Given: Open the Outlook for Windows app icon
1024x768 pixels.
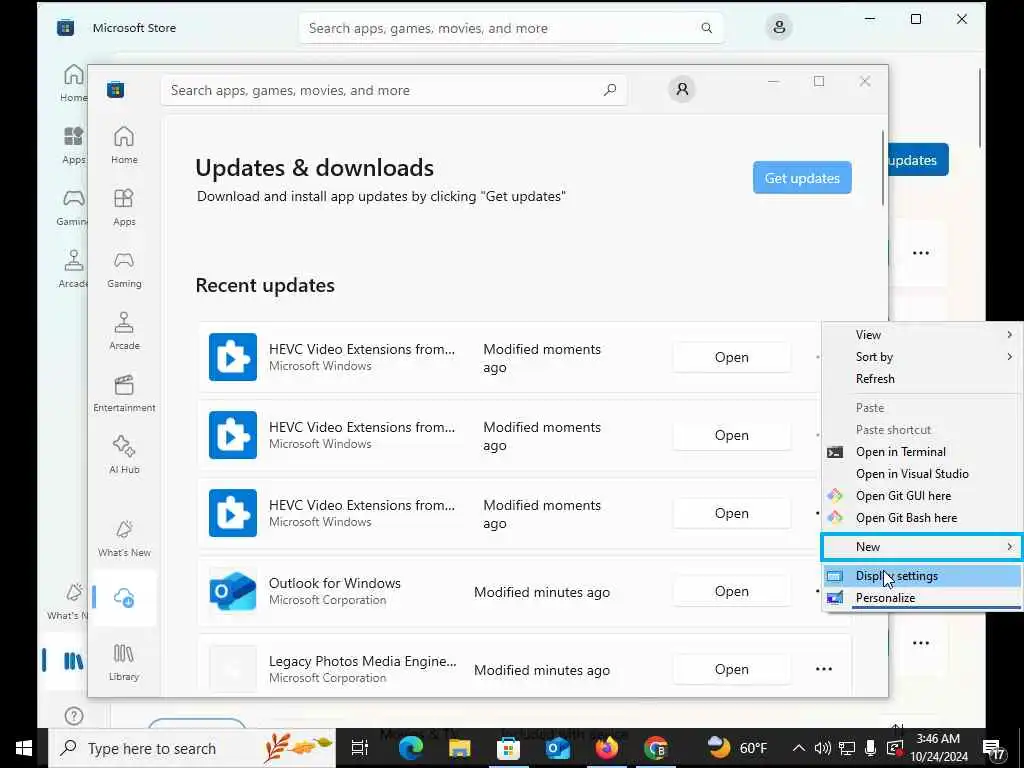Looking at the screenshot, I should coord(232,591).
